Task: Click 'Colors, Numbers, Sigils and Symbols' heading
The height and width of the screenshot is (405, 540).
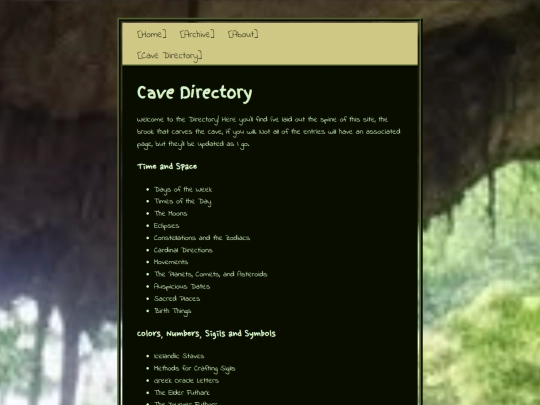Action: 206,334
